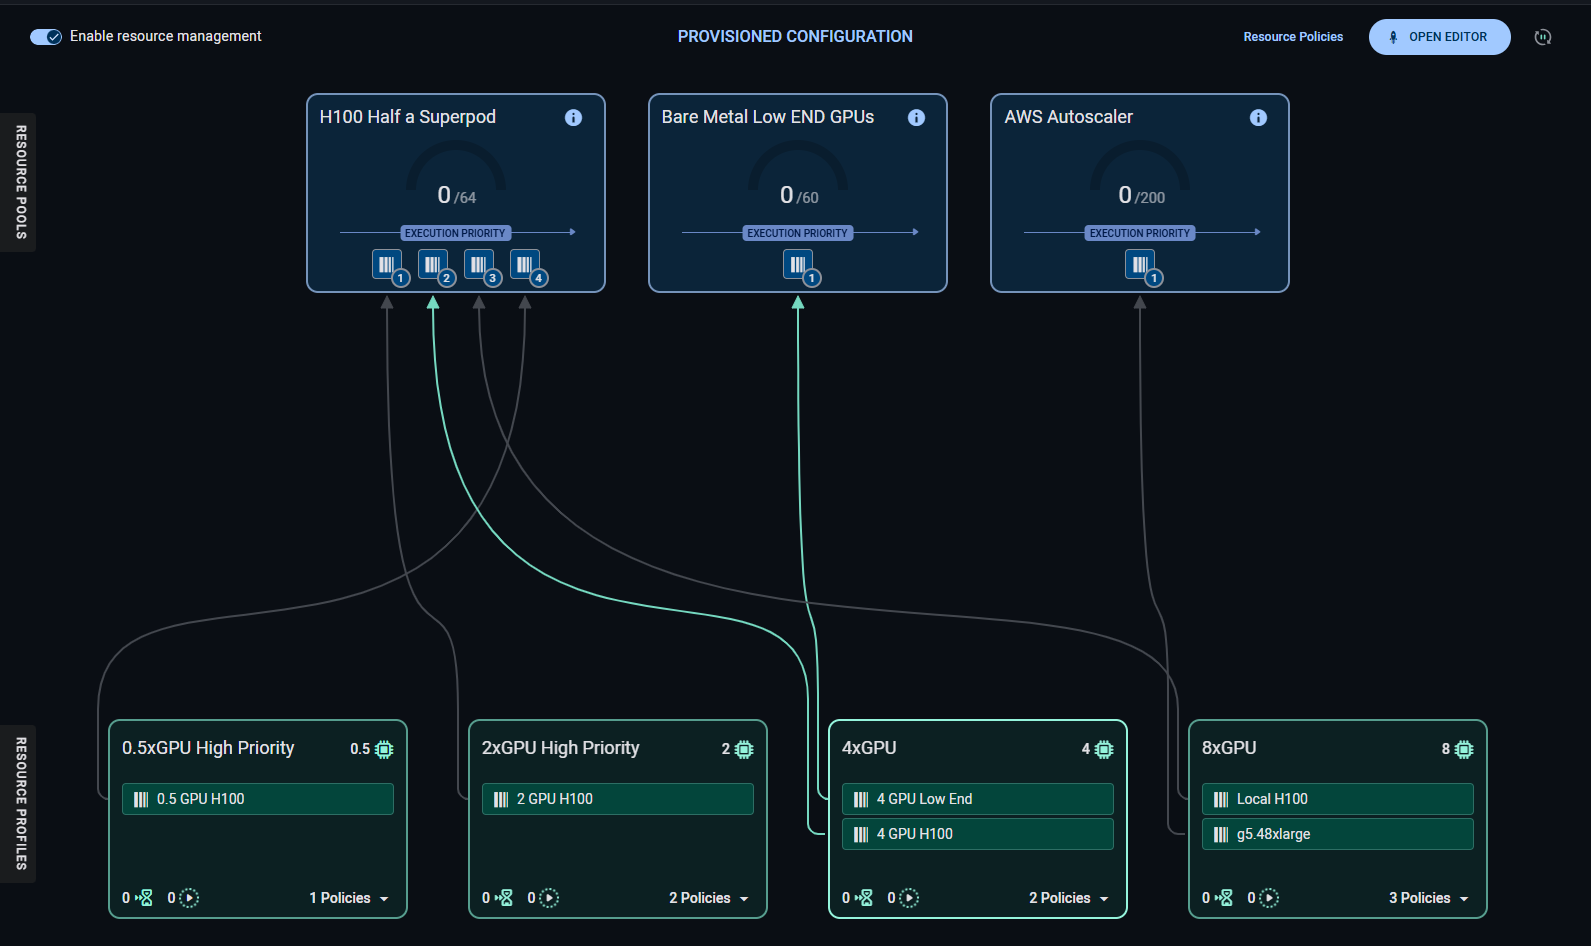Select the 4 GPU Low End resource entry
Image resolution: width=1591 pixels, height=946 pixels.
tap(977, 799)
